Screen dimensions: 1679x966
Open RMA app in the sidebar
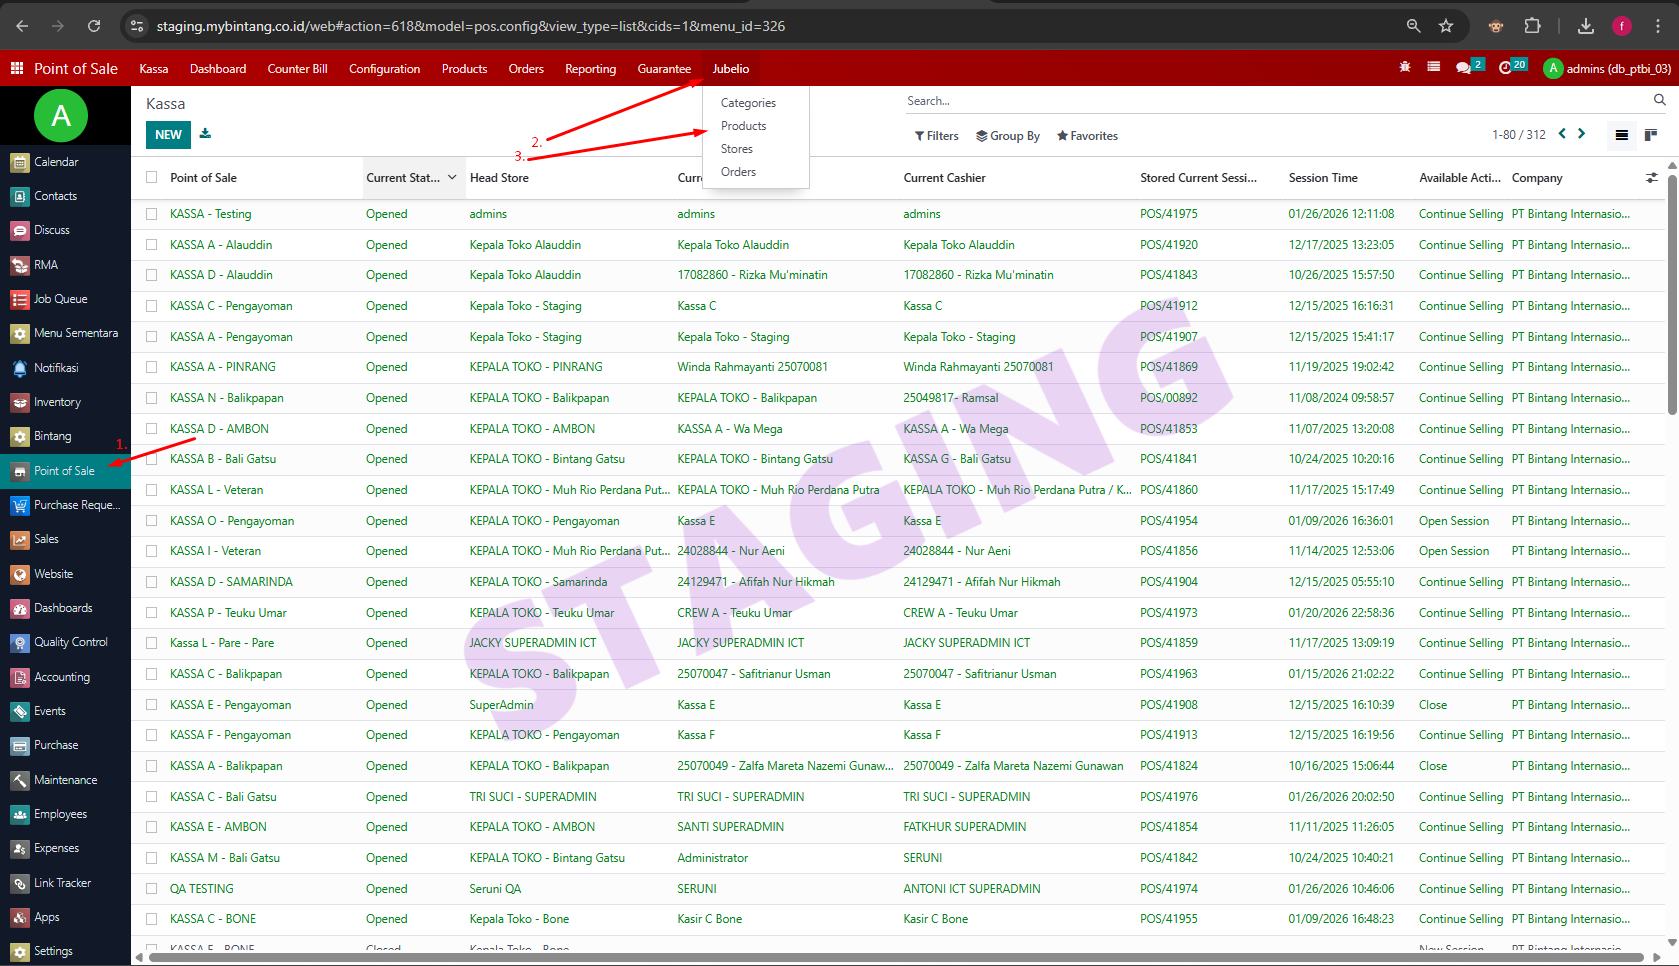65,265
